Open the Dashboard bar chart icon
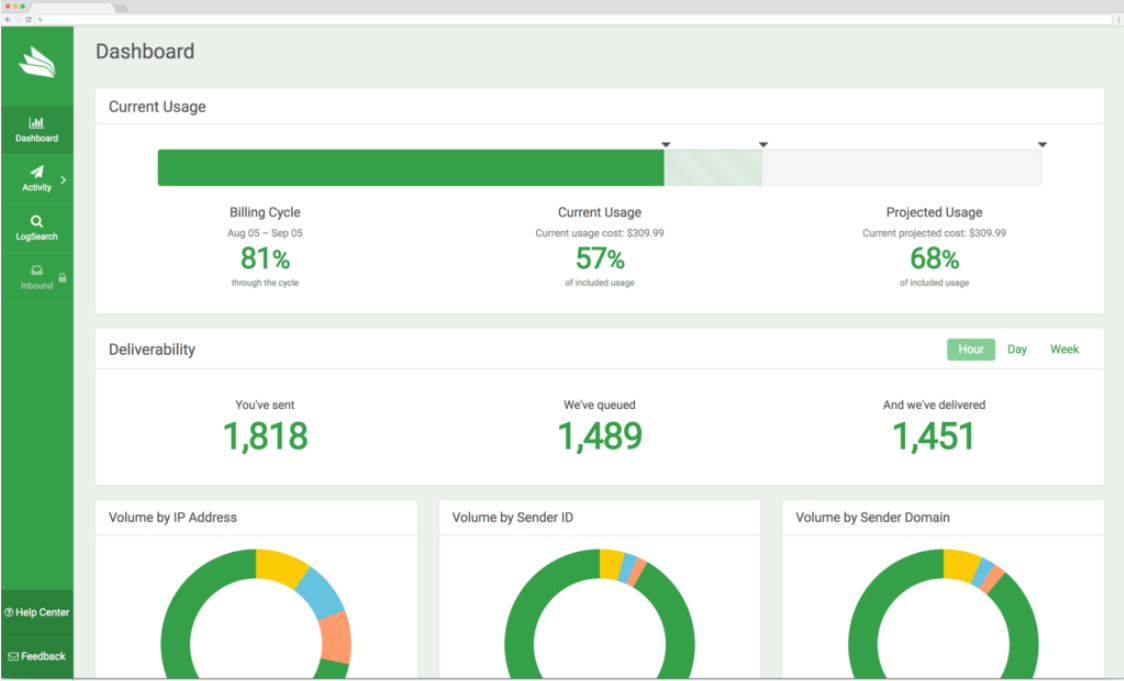Image resolution: width=1124 pixels, height=681 pixels. point(37,123)
